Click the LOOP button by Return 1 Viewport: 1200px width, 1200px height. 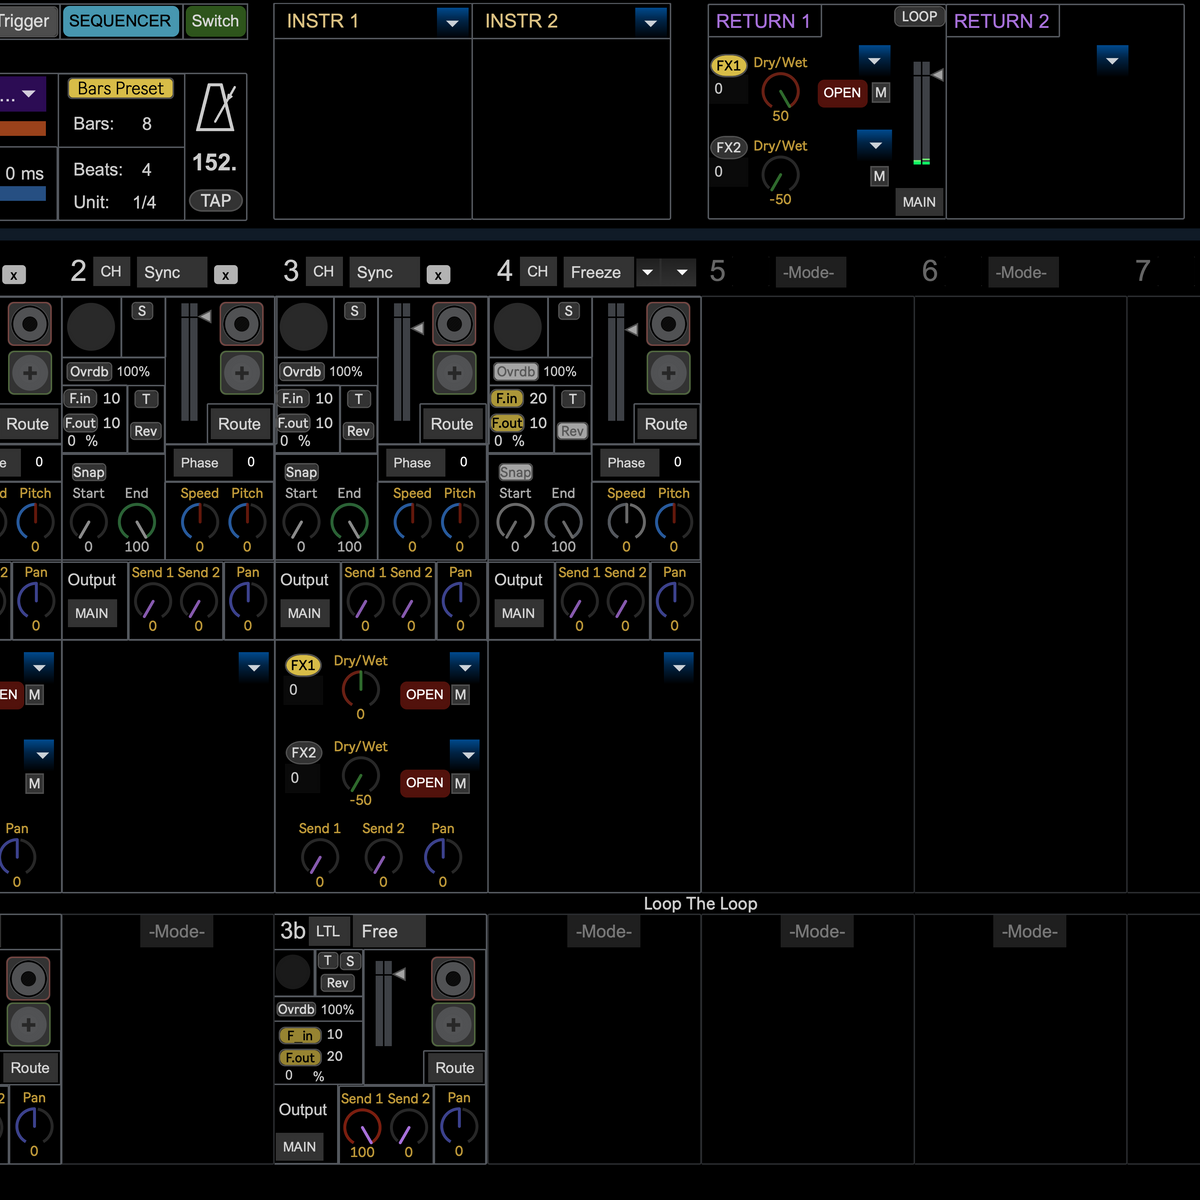919,16
